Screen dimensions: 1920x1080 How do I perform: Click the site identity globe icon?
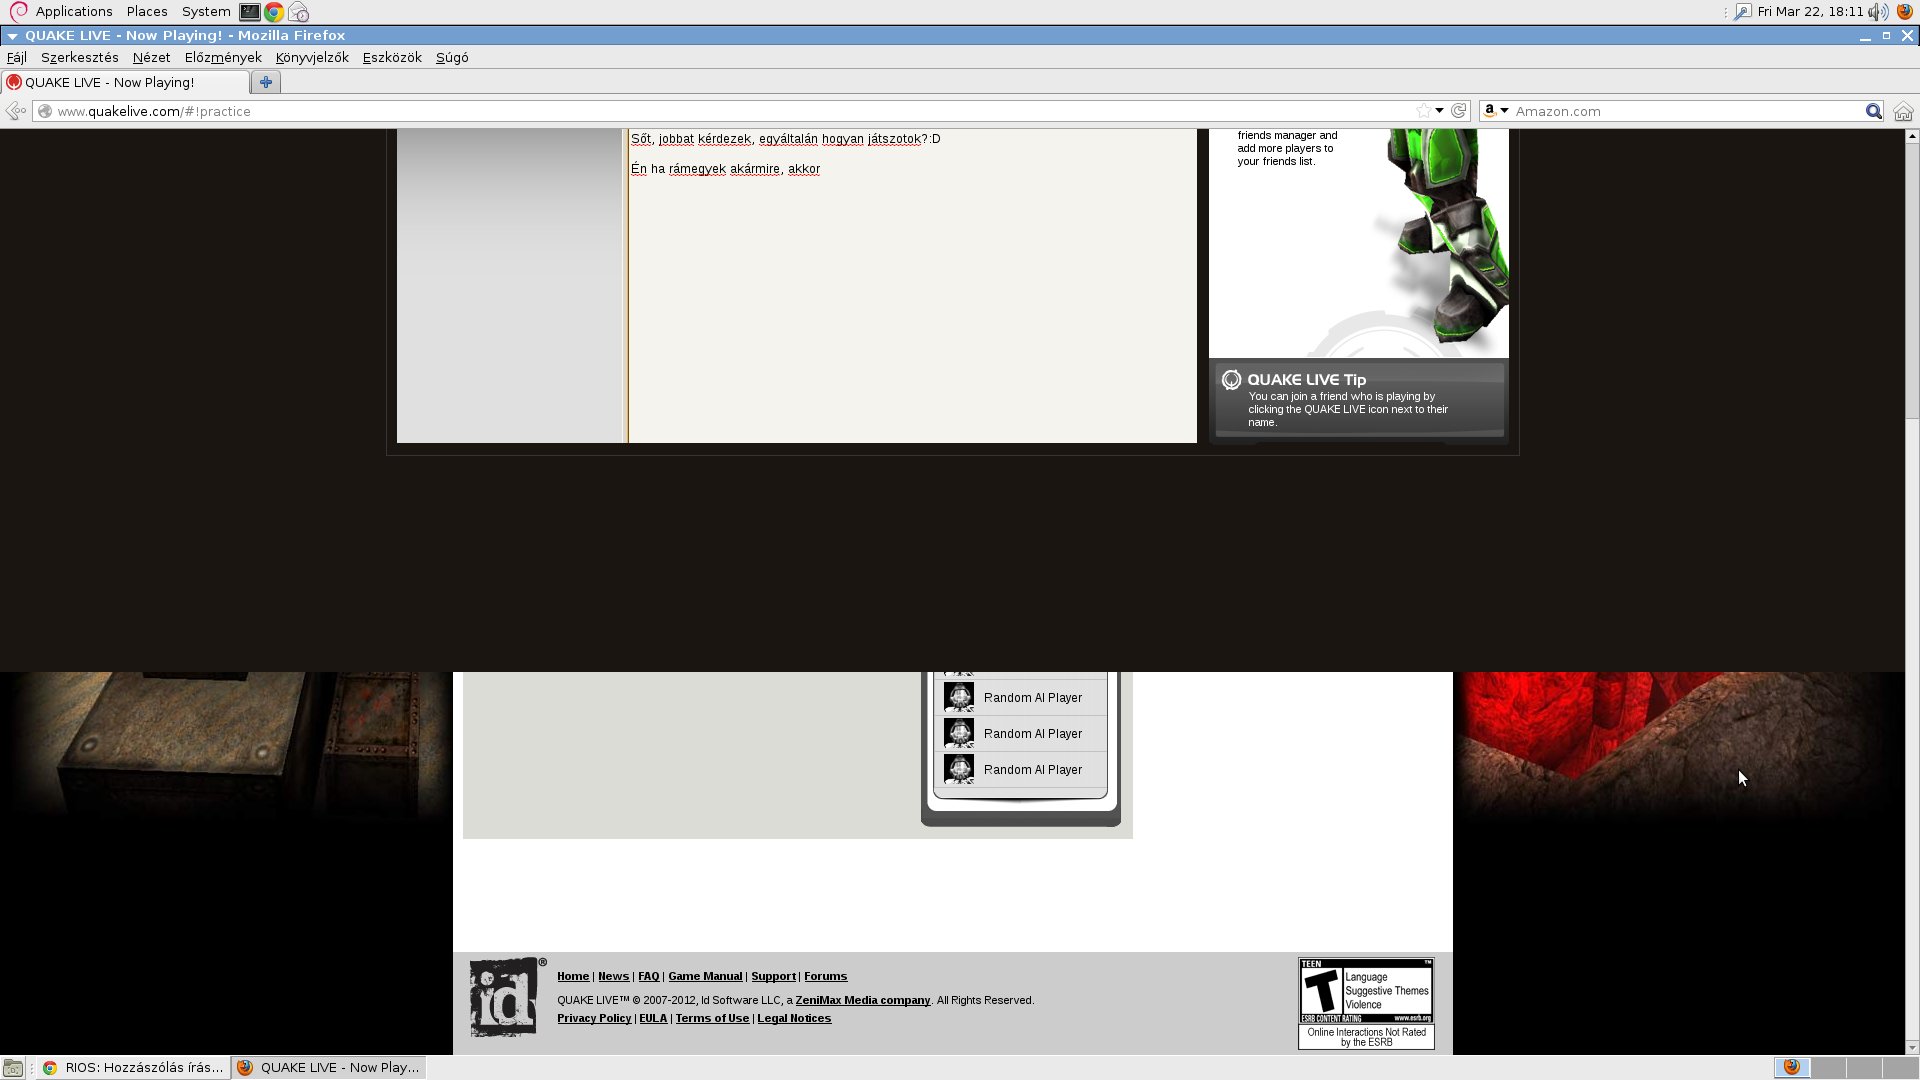click(45, 111)
